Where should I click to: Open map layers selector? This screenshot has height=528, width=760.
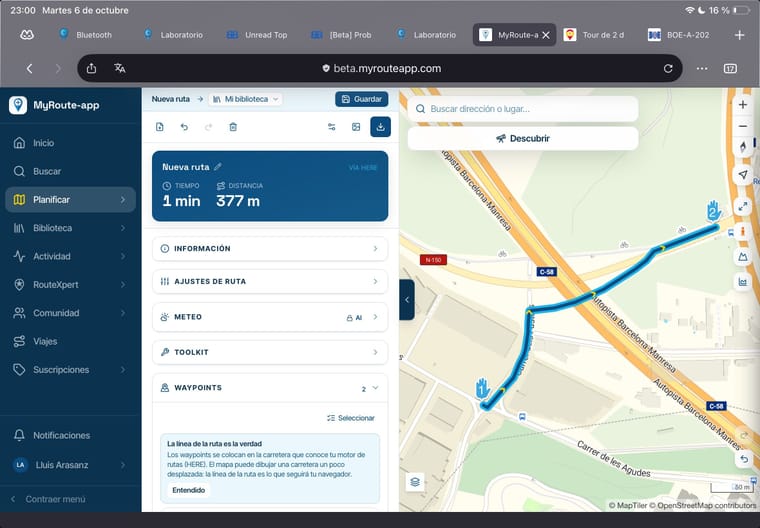(x=415, y=482)
